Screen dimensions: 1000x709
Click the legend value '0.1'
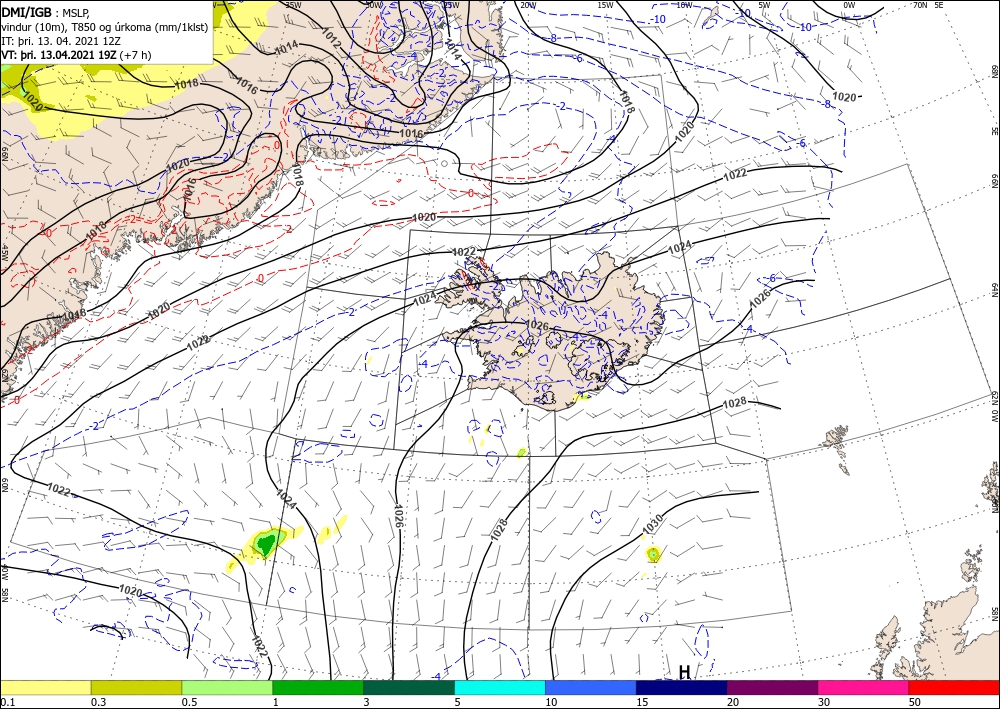(x=6, y=702)
